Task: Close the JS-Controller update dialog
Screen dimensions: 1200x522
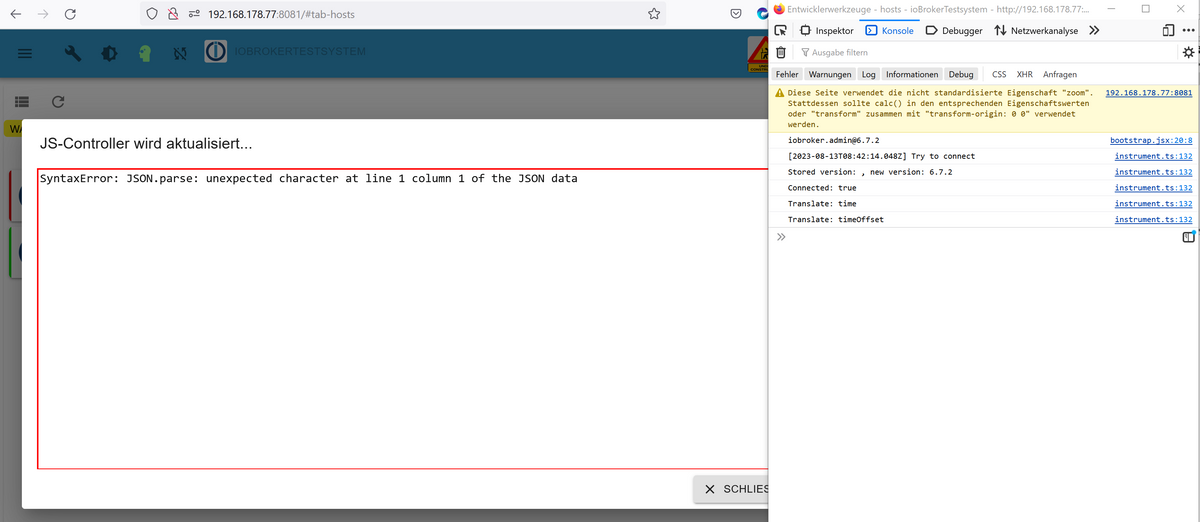Action: click(x=731, y=489)
